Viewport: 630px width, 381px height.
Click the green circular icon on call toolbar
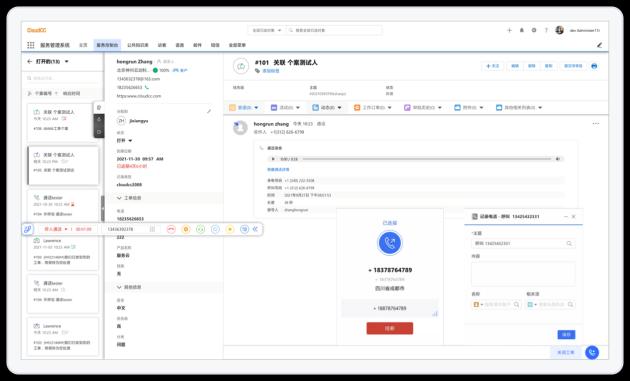click(200, 229)
